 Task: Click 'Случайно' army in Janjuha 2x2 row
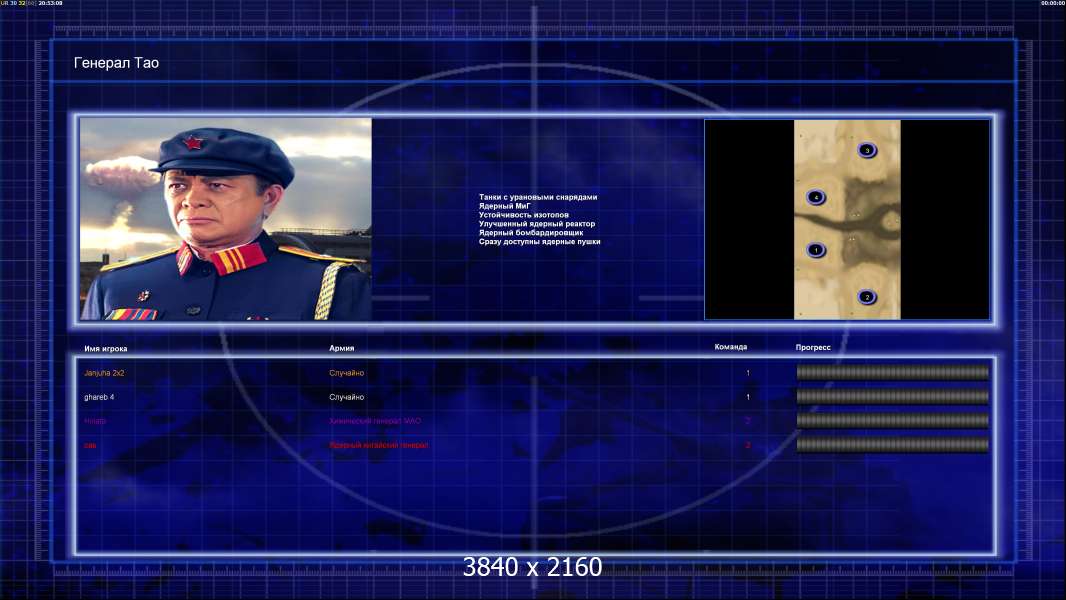tap(347, 373)
